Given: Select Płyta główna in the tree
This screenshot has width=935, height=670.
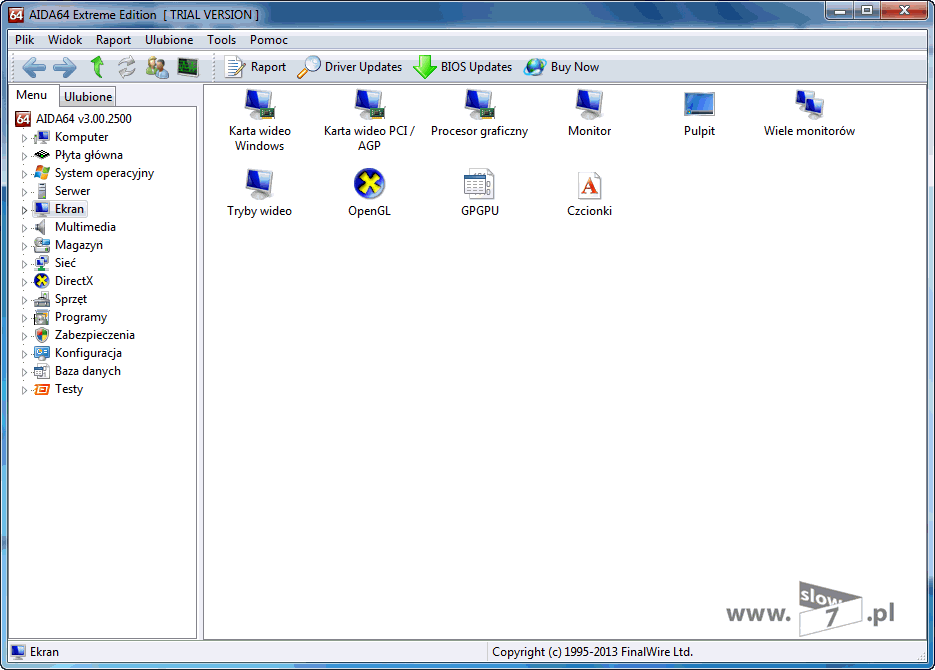Looking at the screenshot, I should click(89, 155).
